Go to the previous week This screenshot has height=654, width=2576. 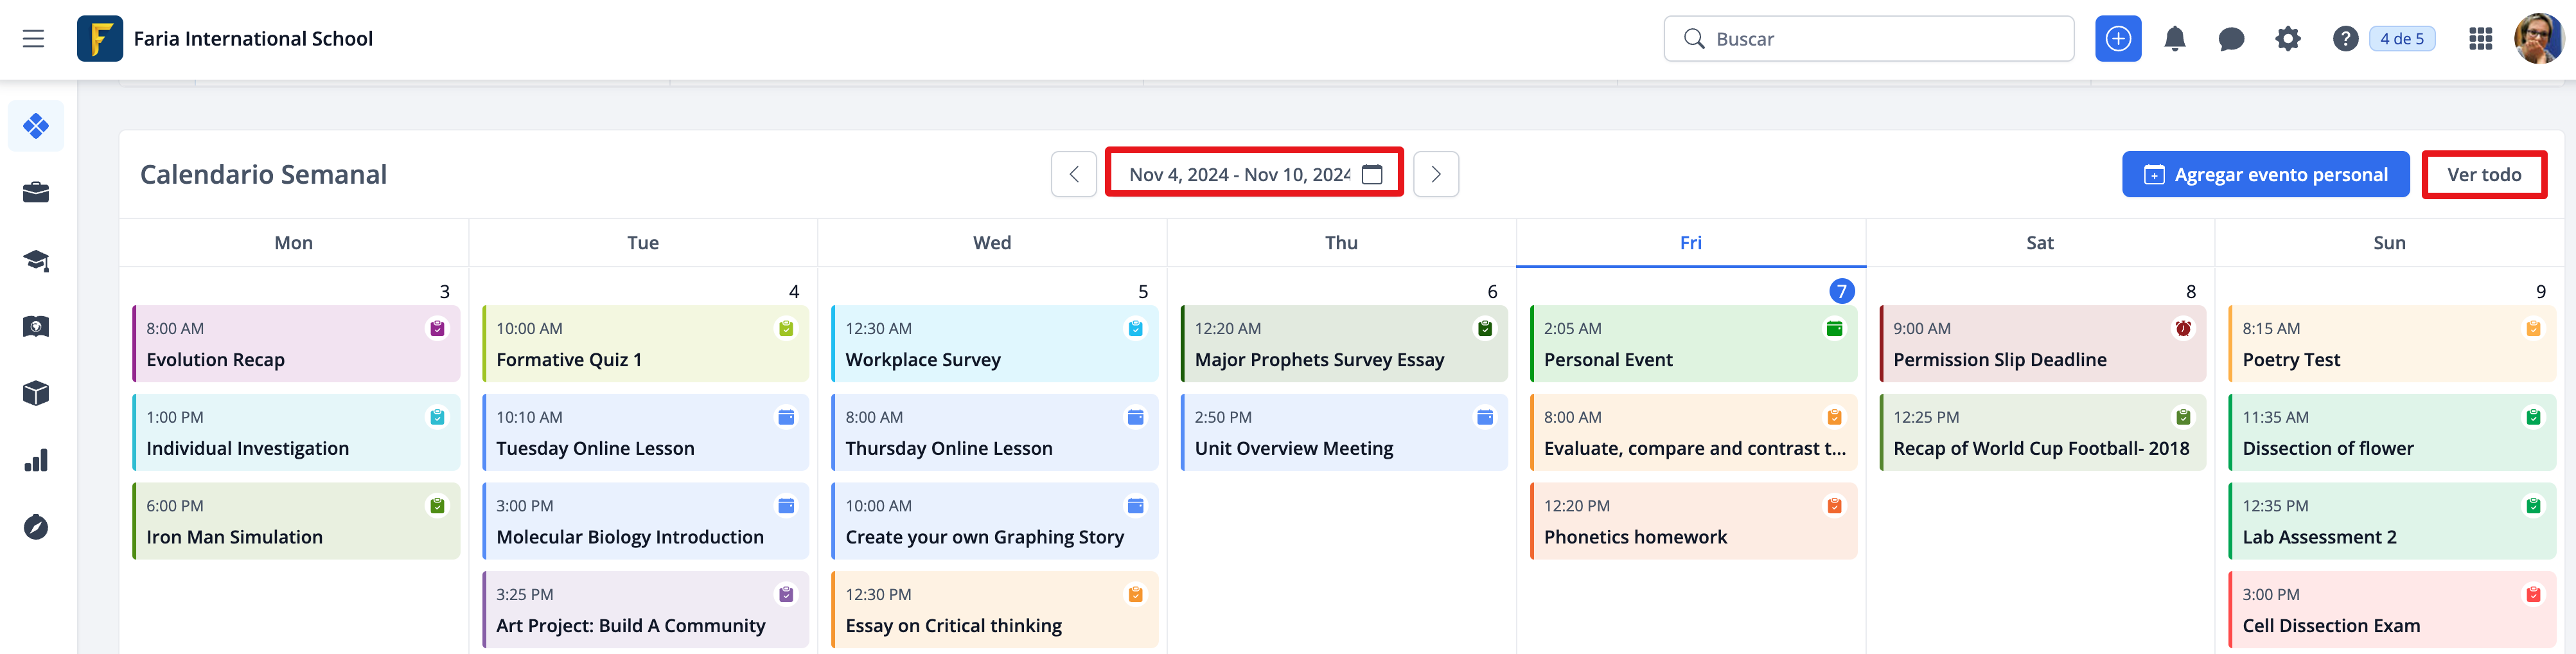1073,174
